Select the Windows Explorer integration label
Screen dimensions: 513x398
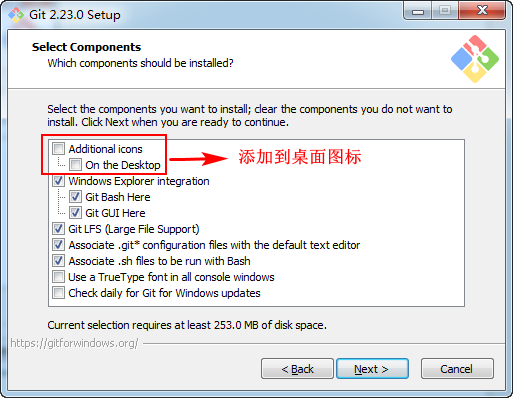coord(139,181)
